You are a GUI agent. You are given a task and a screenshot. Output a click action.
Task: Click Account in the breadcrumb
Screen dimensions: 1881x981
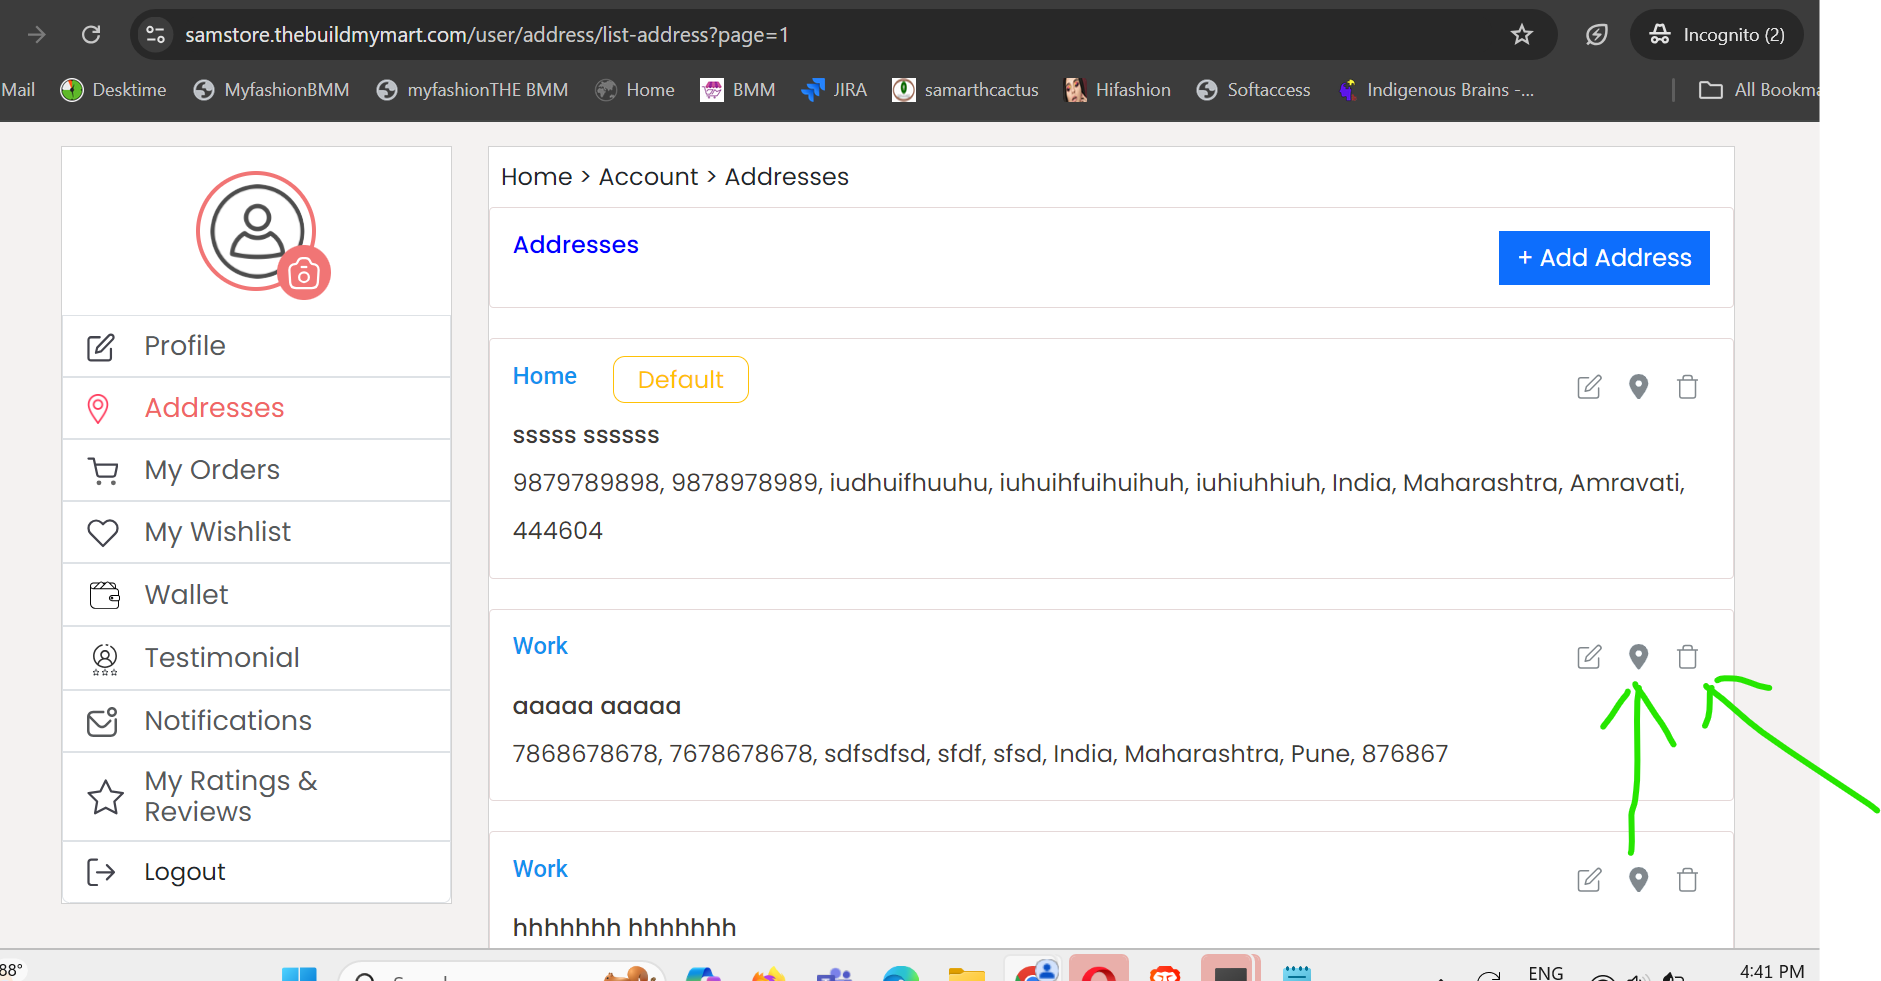pyautogui.click(x=648, y=177)
